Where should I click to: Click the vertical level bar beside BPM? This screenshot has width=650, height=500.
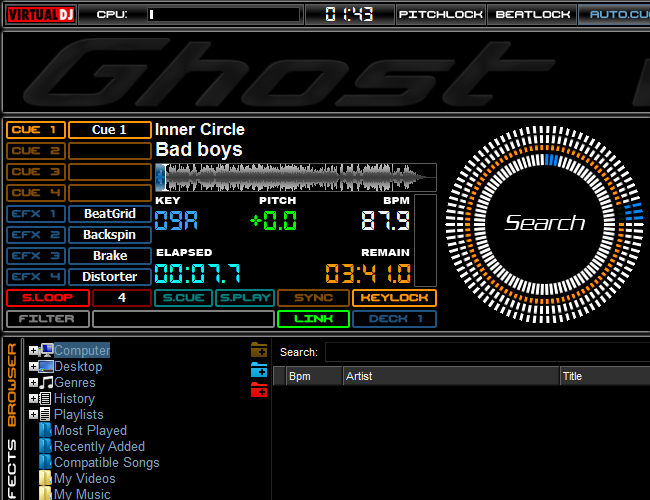425,240
